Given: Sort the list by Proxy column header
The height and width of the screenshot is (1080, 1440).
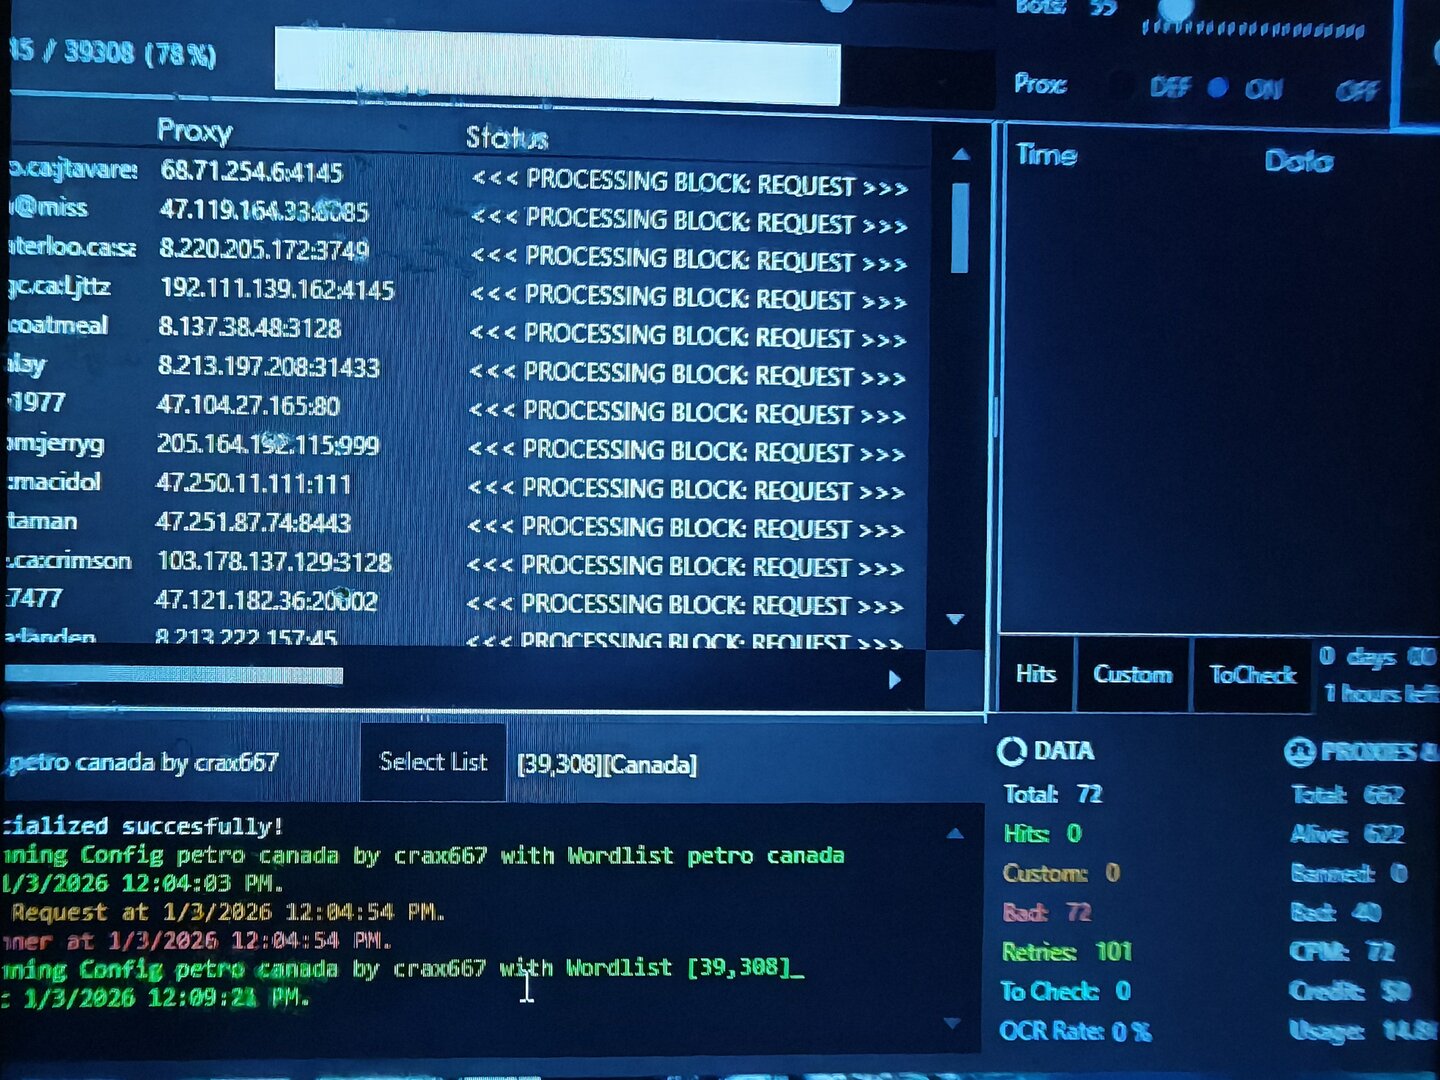Looking at the screenshot, I should coord(194,131).
